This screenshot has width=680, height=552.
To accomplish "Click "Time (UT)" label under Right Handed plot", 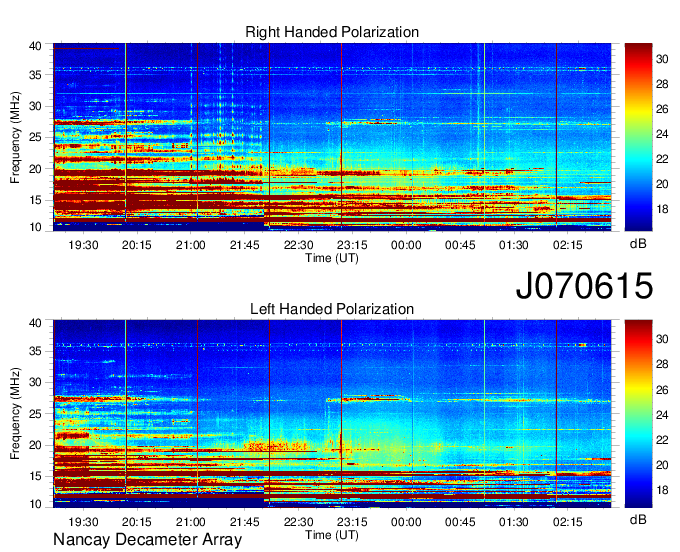I will [x=332, y=258].
